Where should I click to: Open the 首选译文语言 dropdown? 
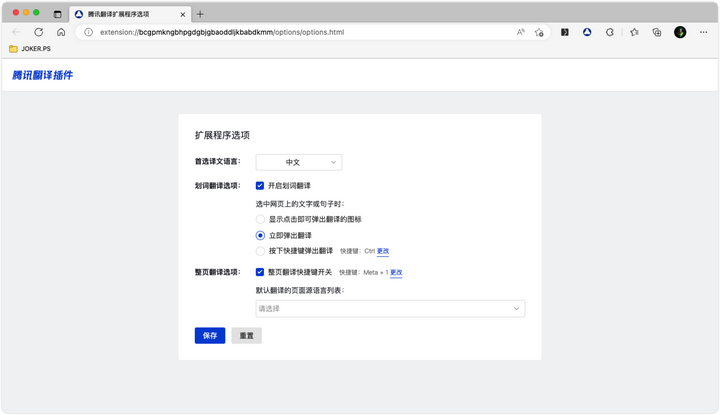point(298,162)
